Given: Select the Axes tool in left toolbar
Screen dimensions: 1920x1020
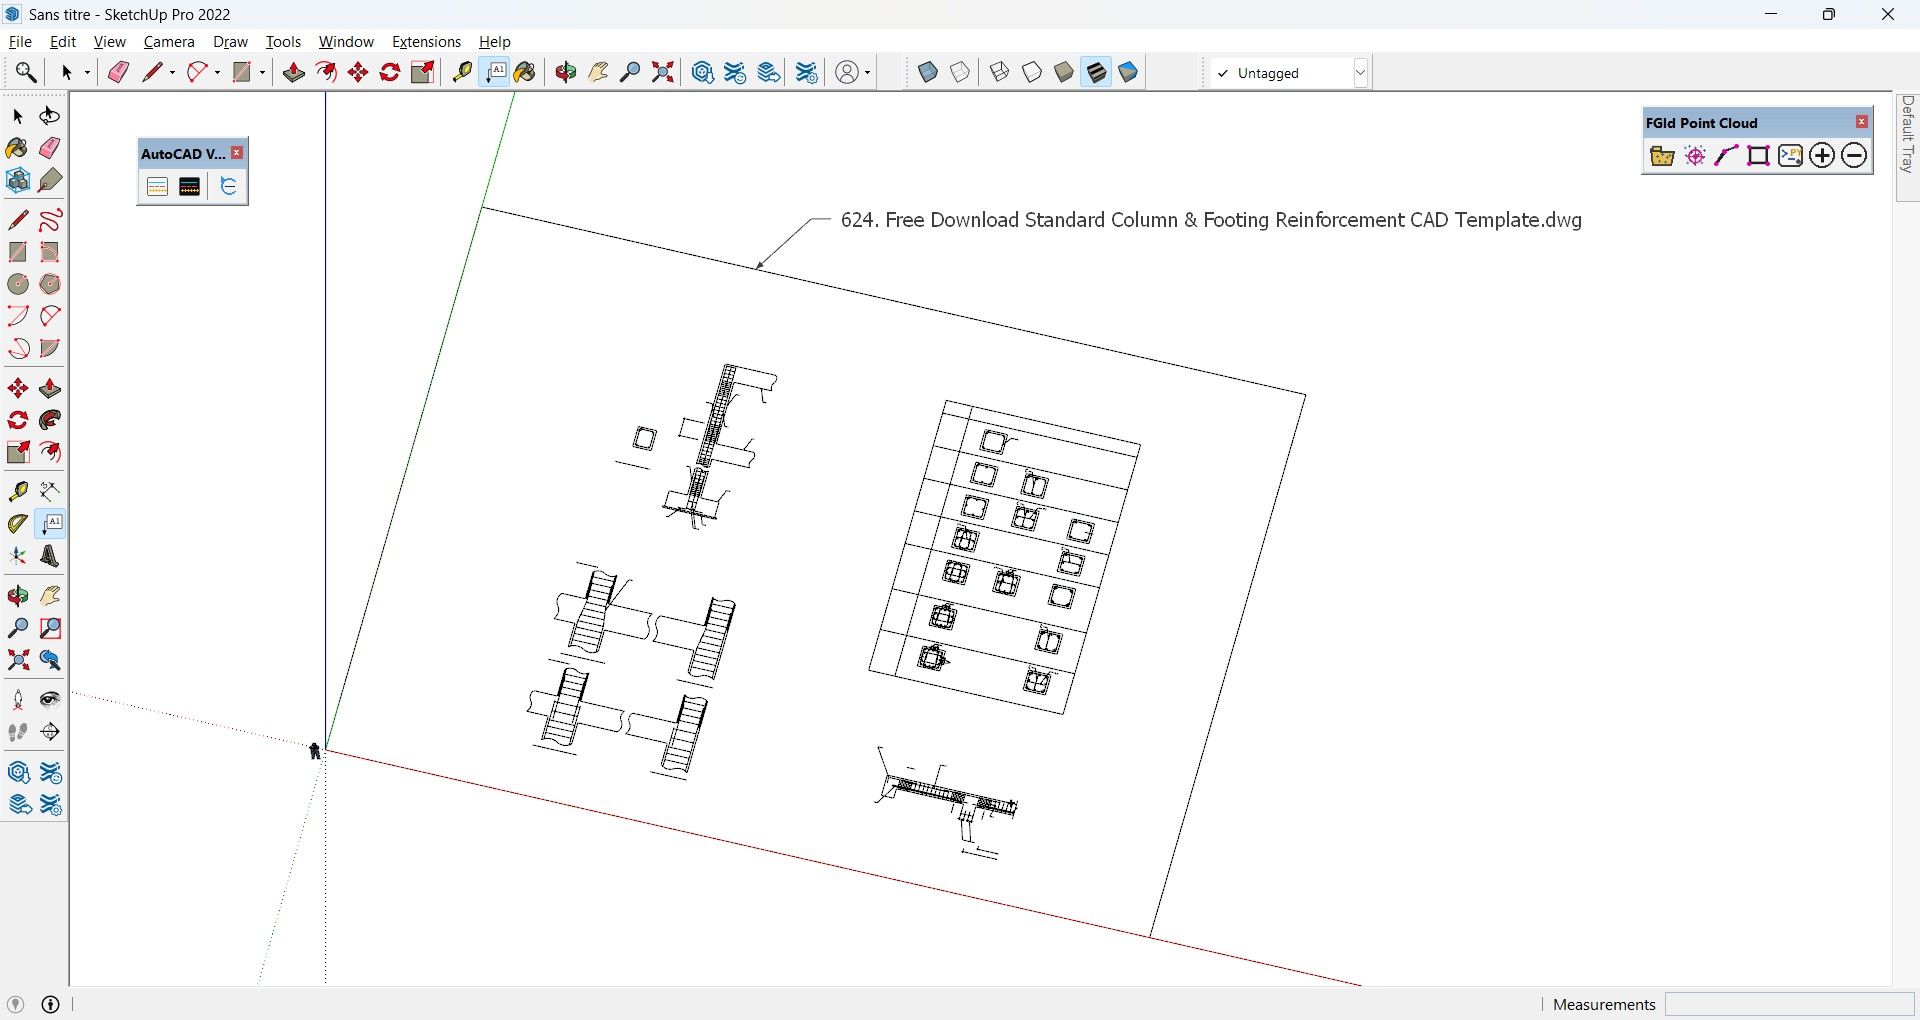Looking at the screenshot, I should pos(18,556).
